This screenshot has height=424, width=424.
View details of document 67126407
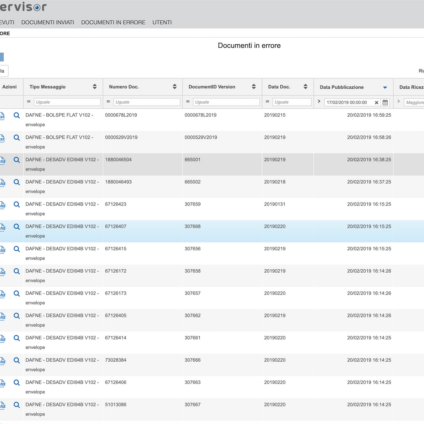pyautogui.click(x=17, y=227)
